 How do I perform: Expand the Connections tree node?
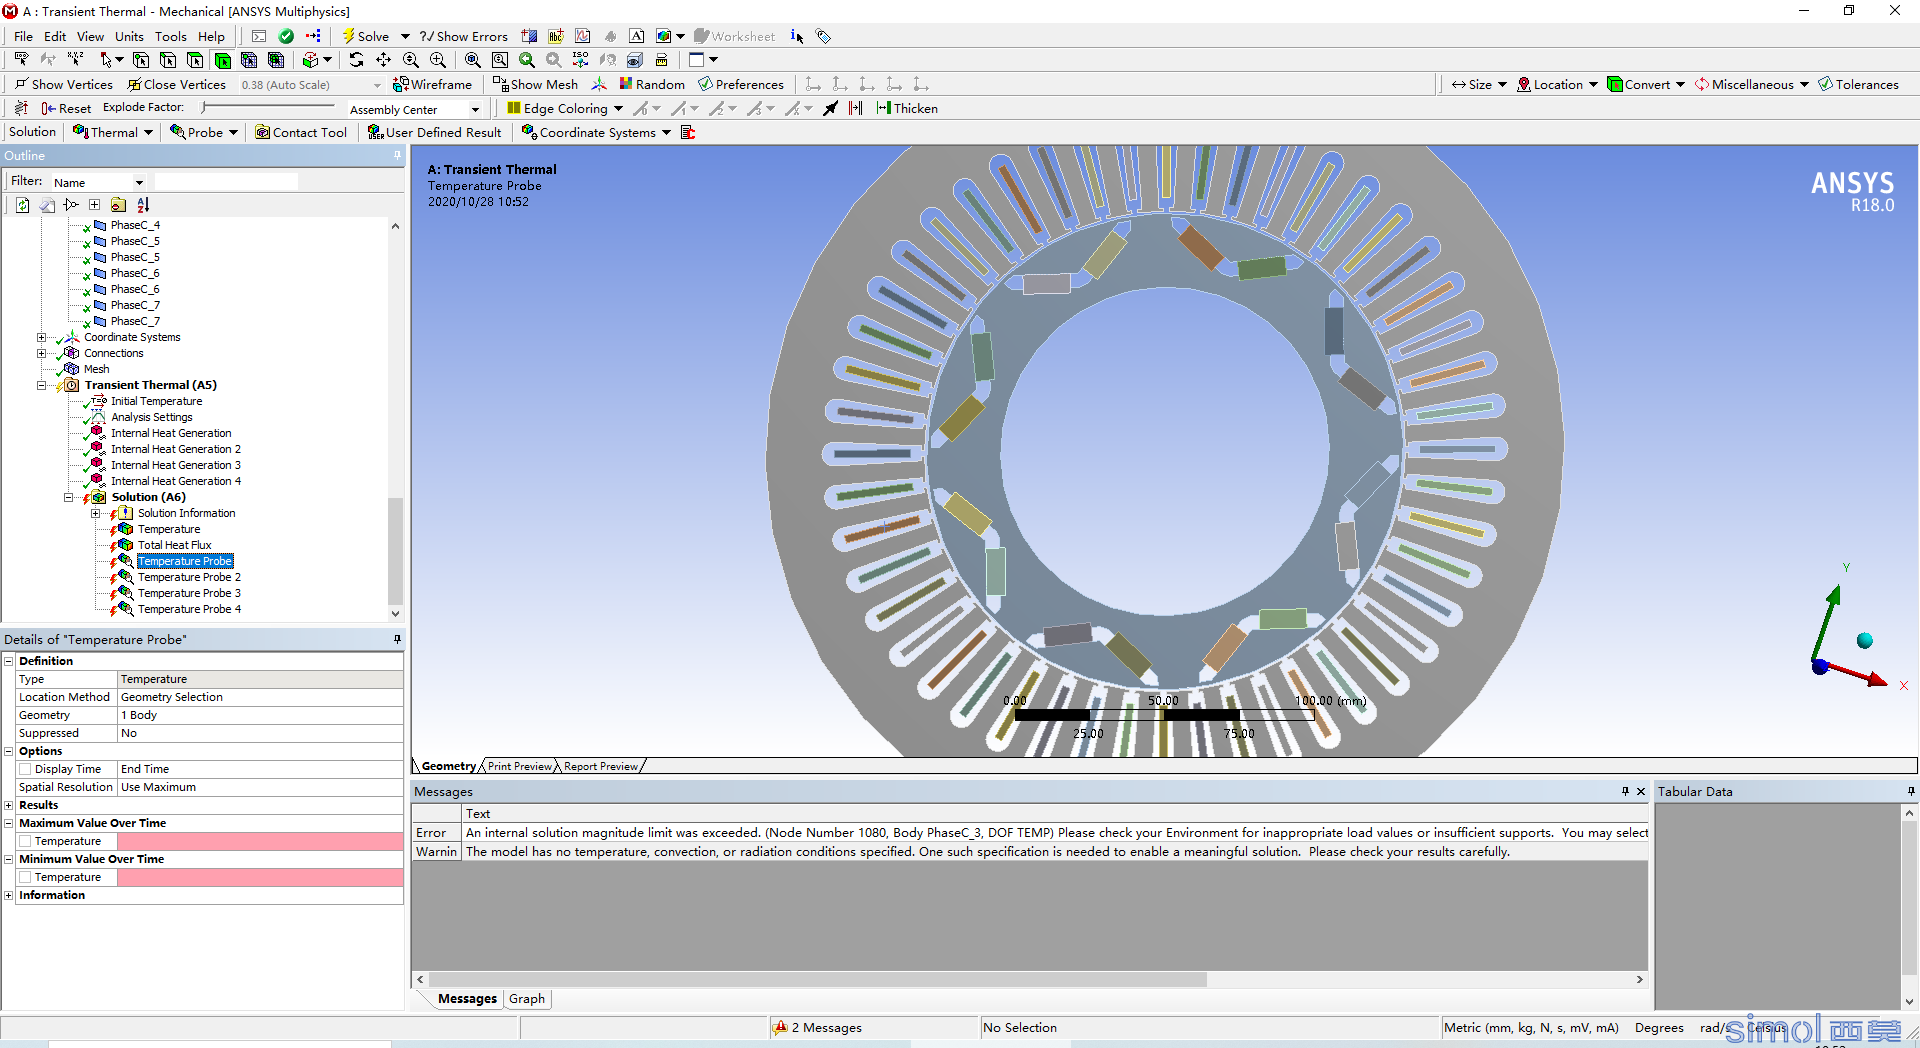click(41, 353)
